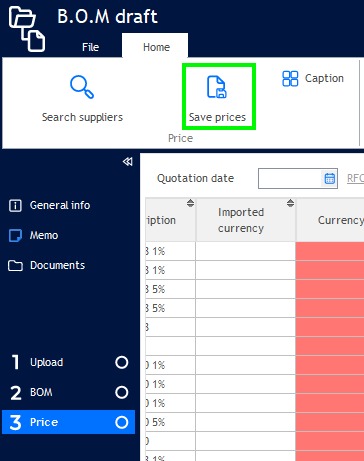Click the Documents folder icon
364x461 pixels.
pos(15,266)
